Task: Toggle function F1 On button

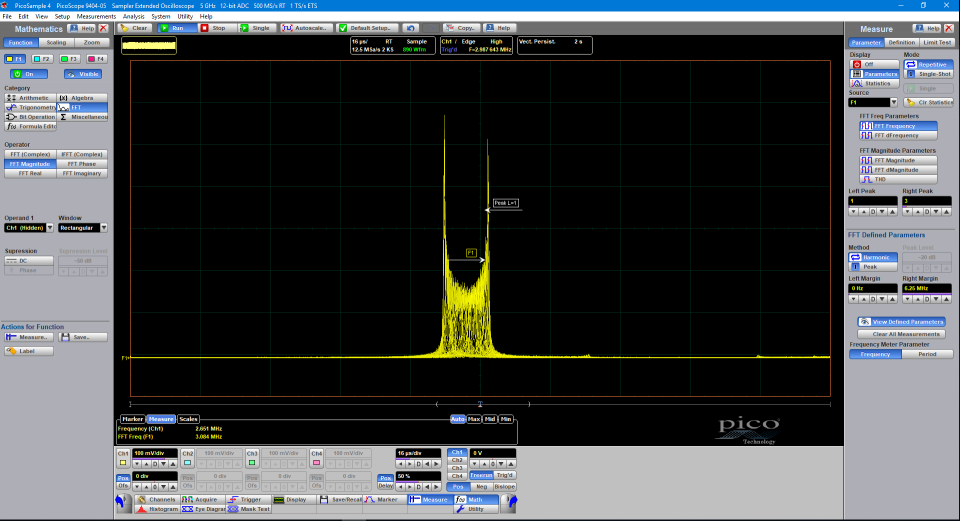Action: click(29, 74)
